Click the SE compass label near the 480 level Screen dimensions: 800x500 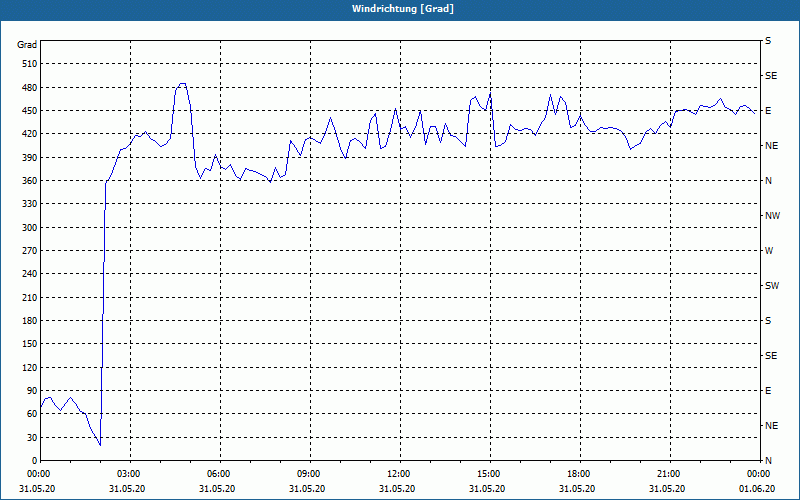pyautogui.click(x=771, y=76)
